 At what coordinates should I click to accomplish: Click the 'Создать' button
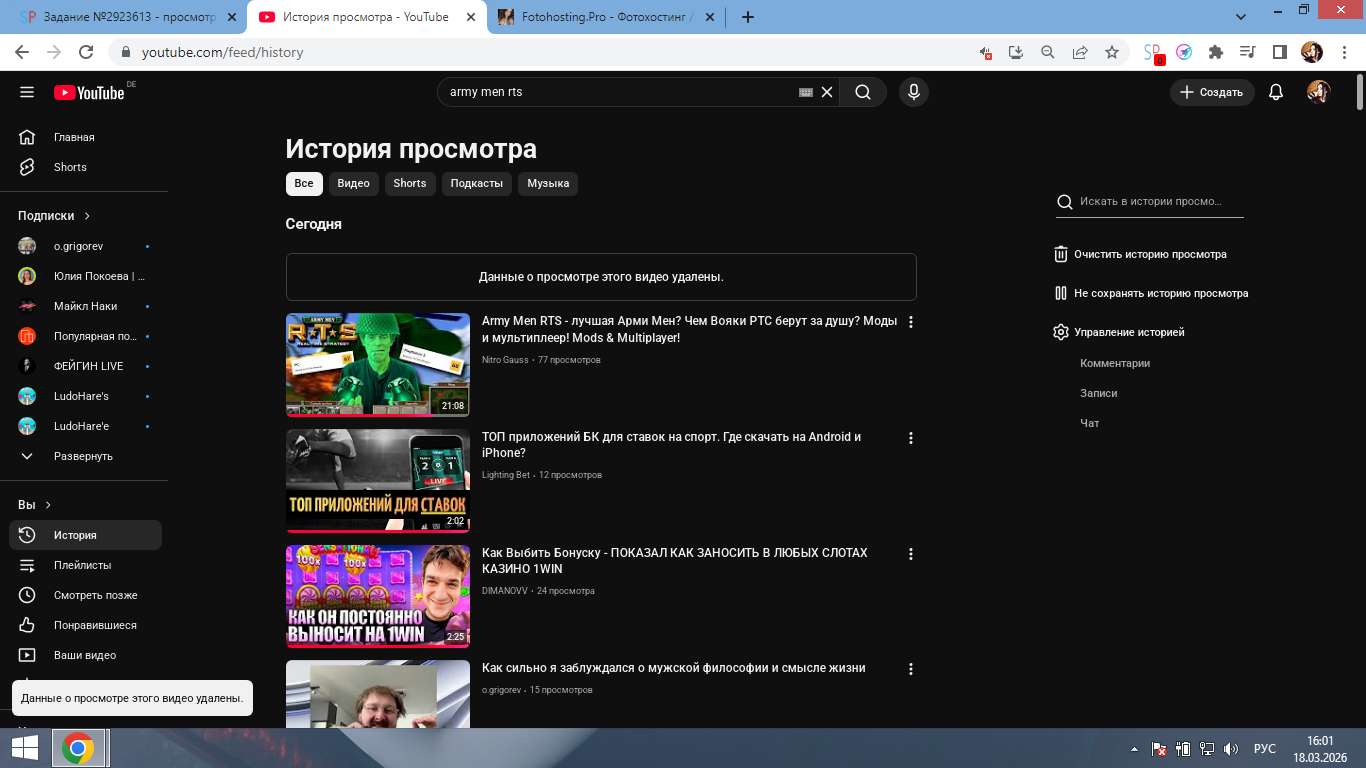coord(1212,92)
